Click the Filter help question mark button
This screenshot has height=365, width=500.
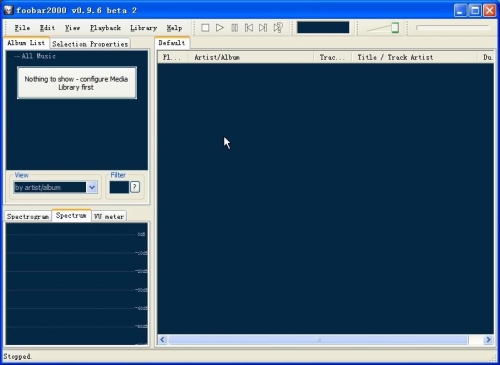(x=135, y=187)
